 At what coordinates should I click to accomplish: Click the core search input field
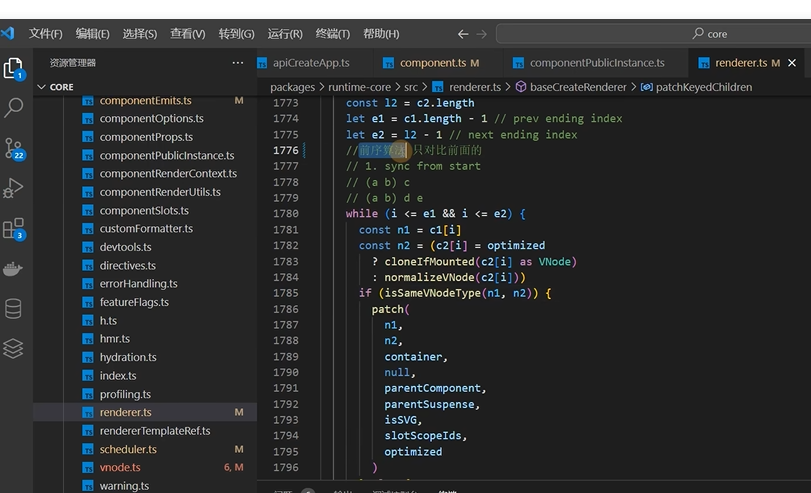coord(654,34)
